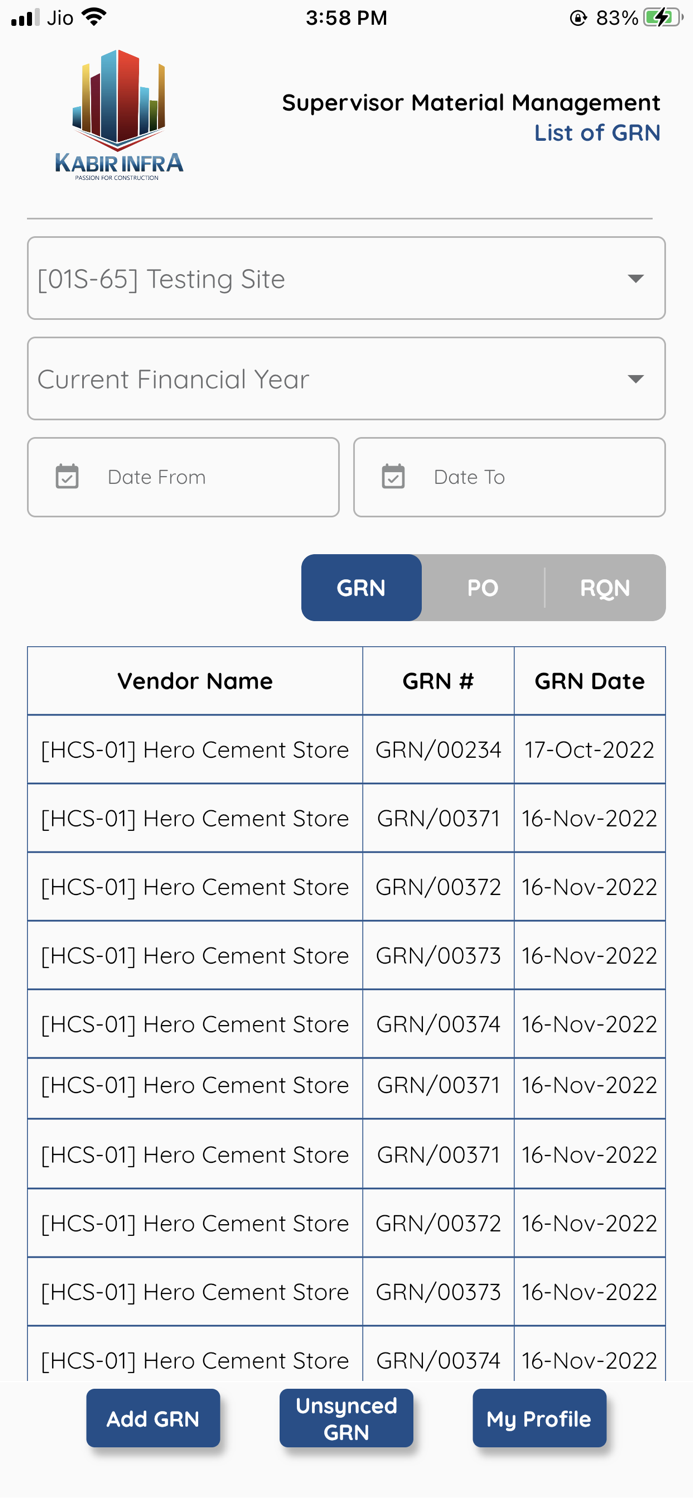Open the Unsynced GRN list

[x=346, y=1418]
